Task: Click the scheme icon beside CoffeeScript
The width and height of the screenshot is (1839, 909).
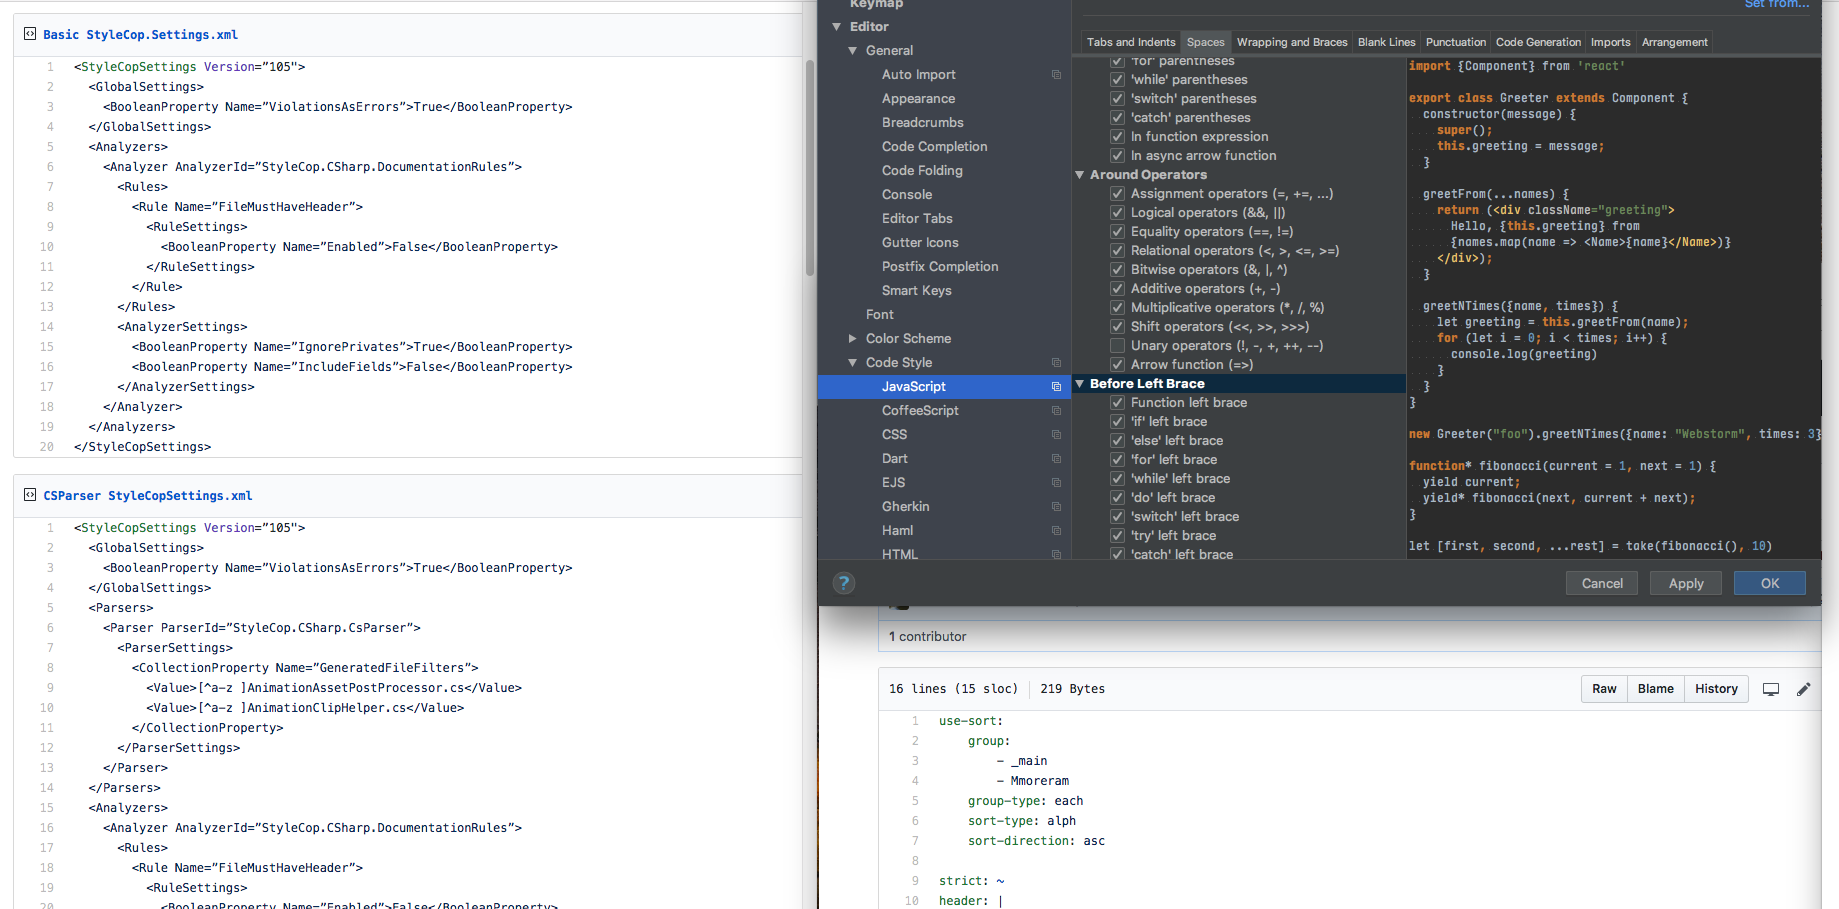Action: click(x=1056, y=411)
